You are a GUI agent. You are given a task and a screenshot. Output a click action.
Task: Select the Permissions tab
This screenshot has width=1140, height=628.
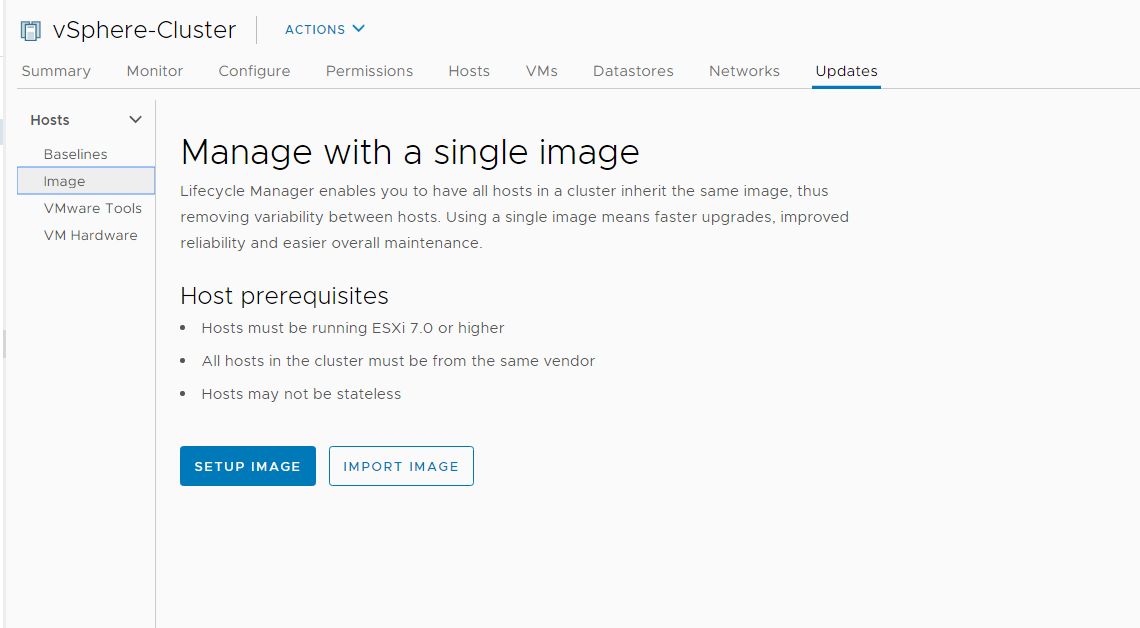coord(369,71)
